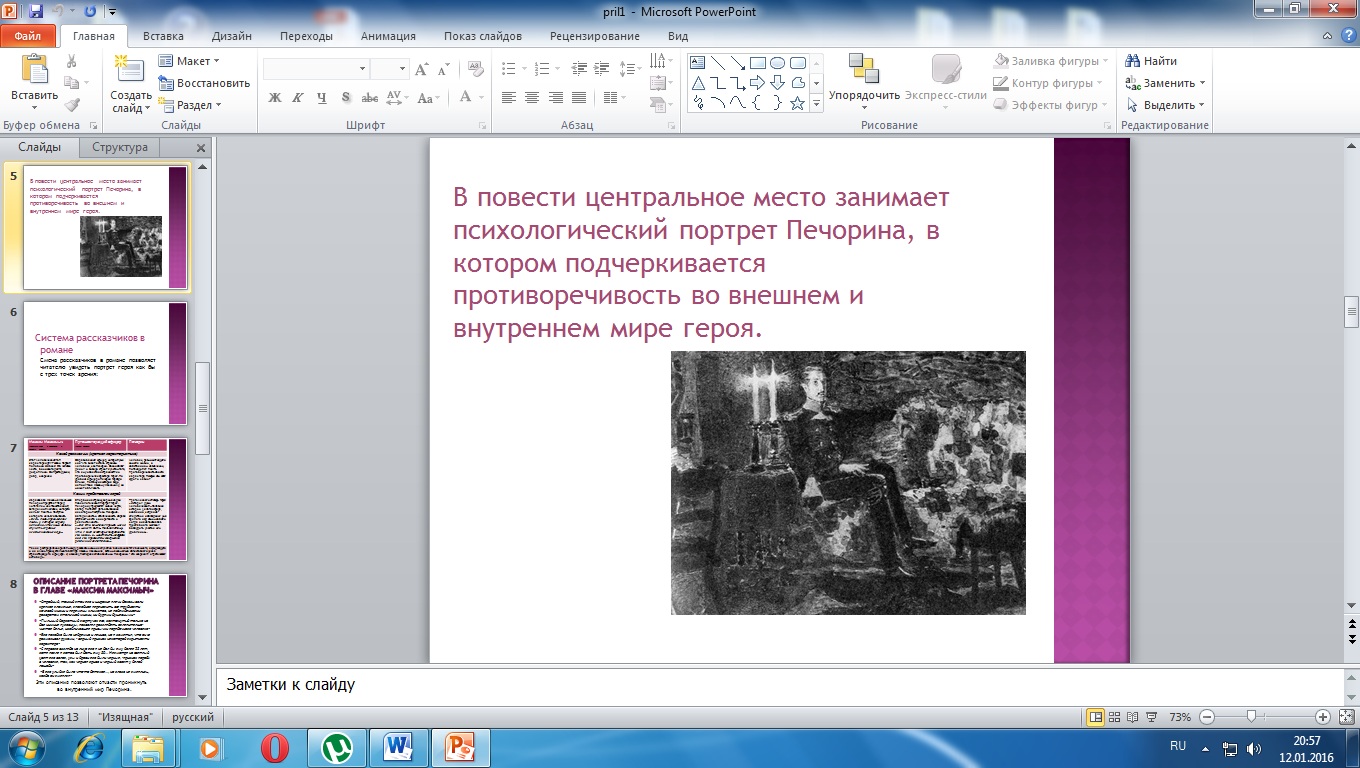Toggle Bold (Ж) formatting
The image size is (1360, 768).
click(275, 98)
